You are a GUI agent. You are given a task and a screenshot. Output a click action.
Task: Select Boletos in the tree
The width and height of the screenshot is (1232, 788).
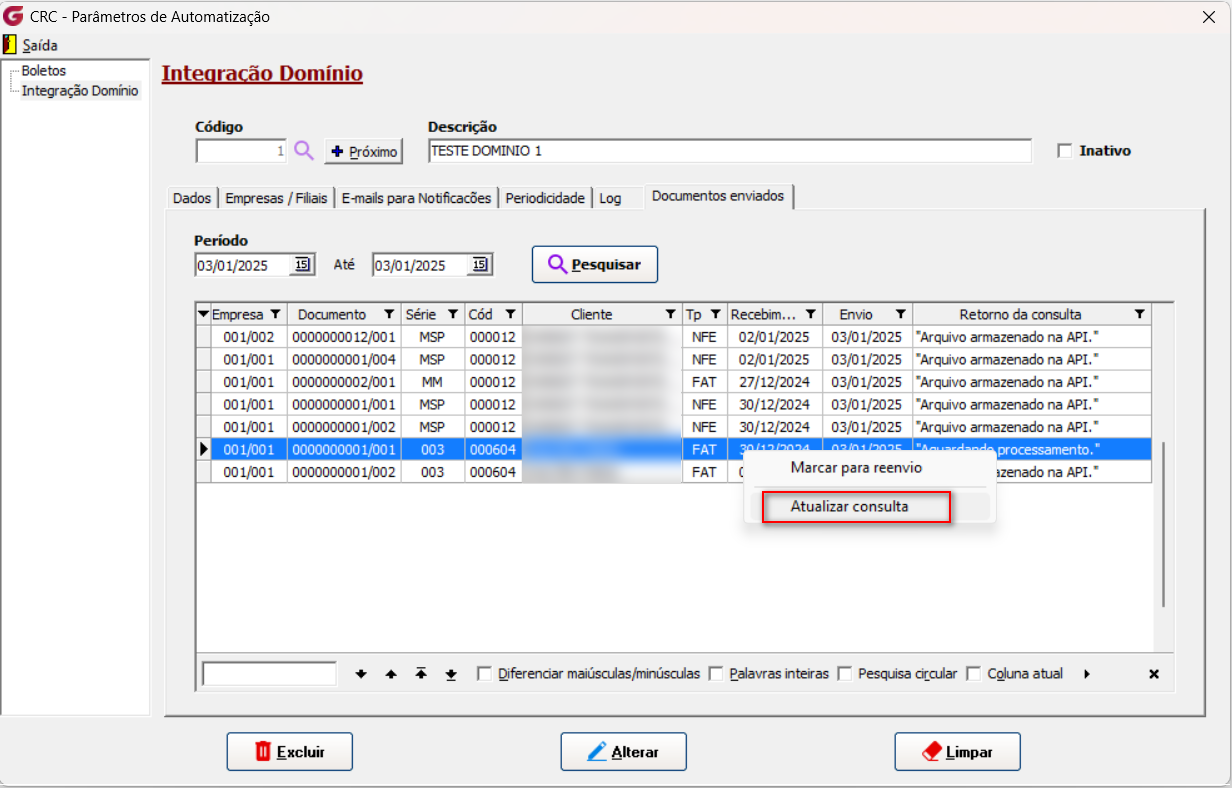point(44,71)
